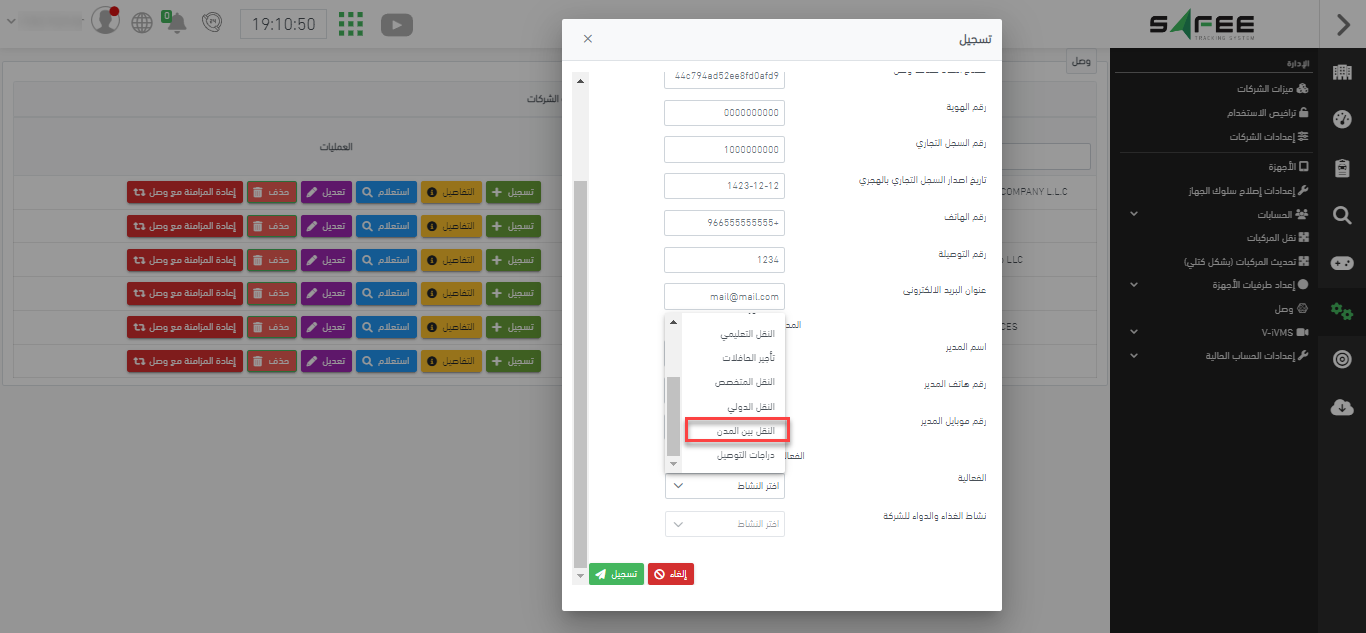Open the green apps grid icon

[350, 24]
